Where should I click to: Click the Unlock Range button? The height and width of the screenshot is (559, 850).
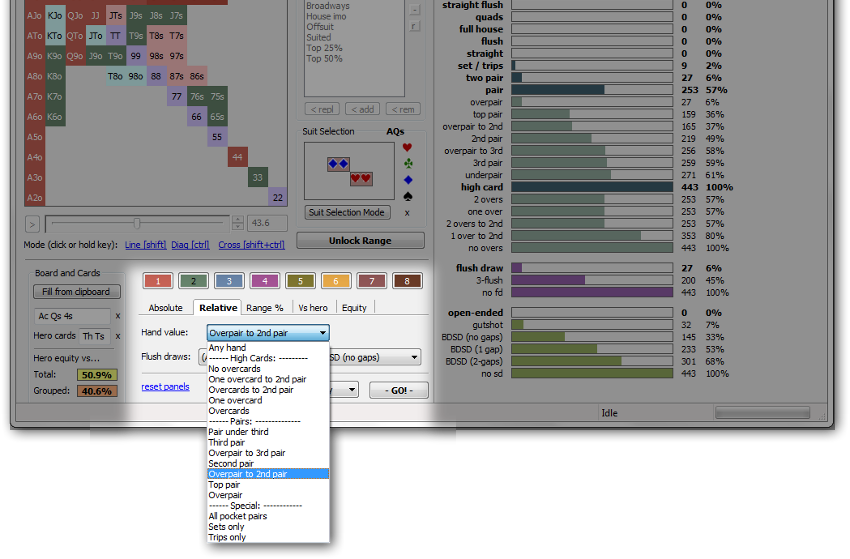pos(361,240)
